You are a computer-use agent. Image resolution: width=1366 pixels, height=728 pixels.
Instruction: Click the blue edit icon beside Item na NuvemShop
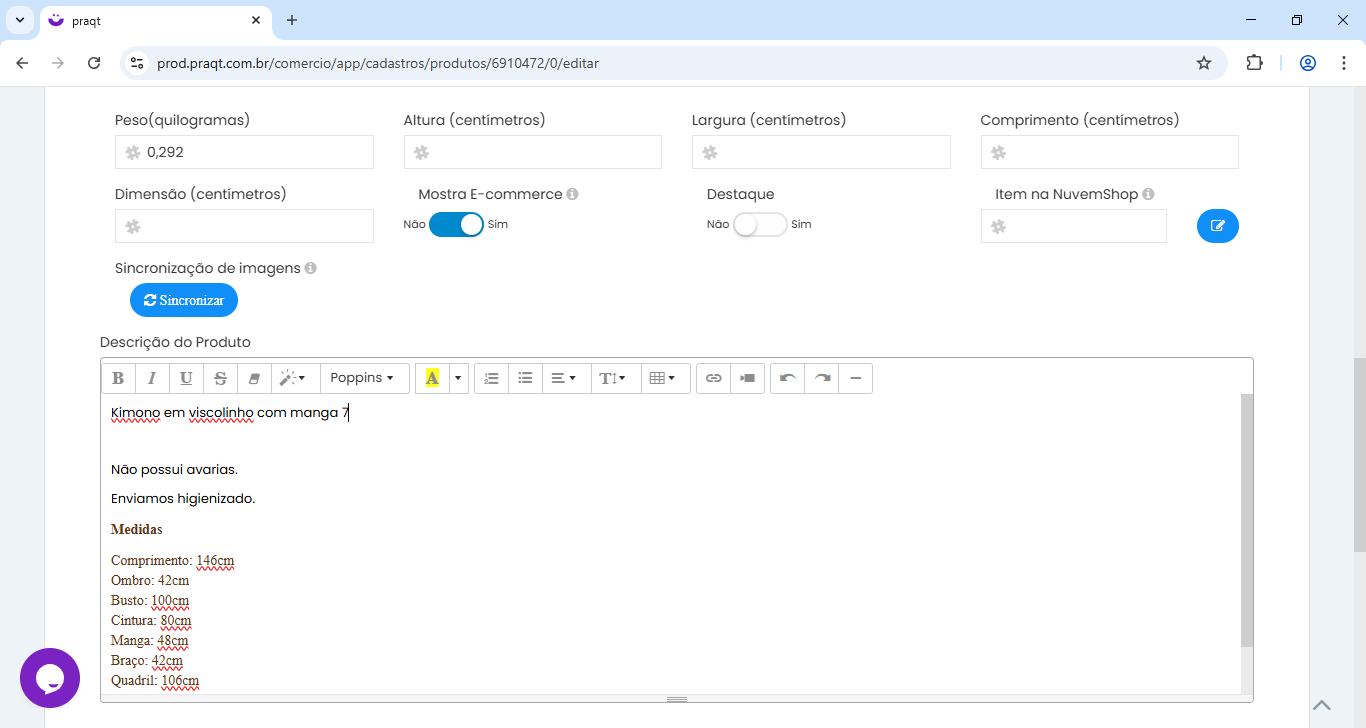point(1217,226)
